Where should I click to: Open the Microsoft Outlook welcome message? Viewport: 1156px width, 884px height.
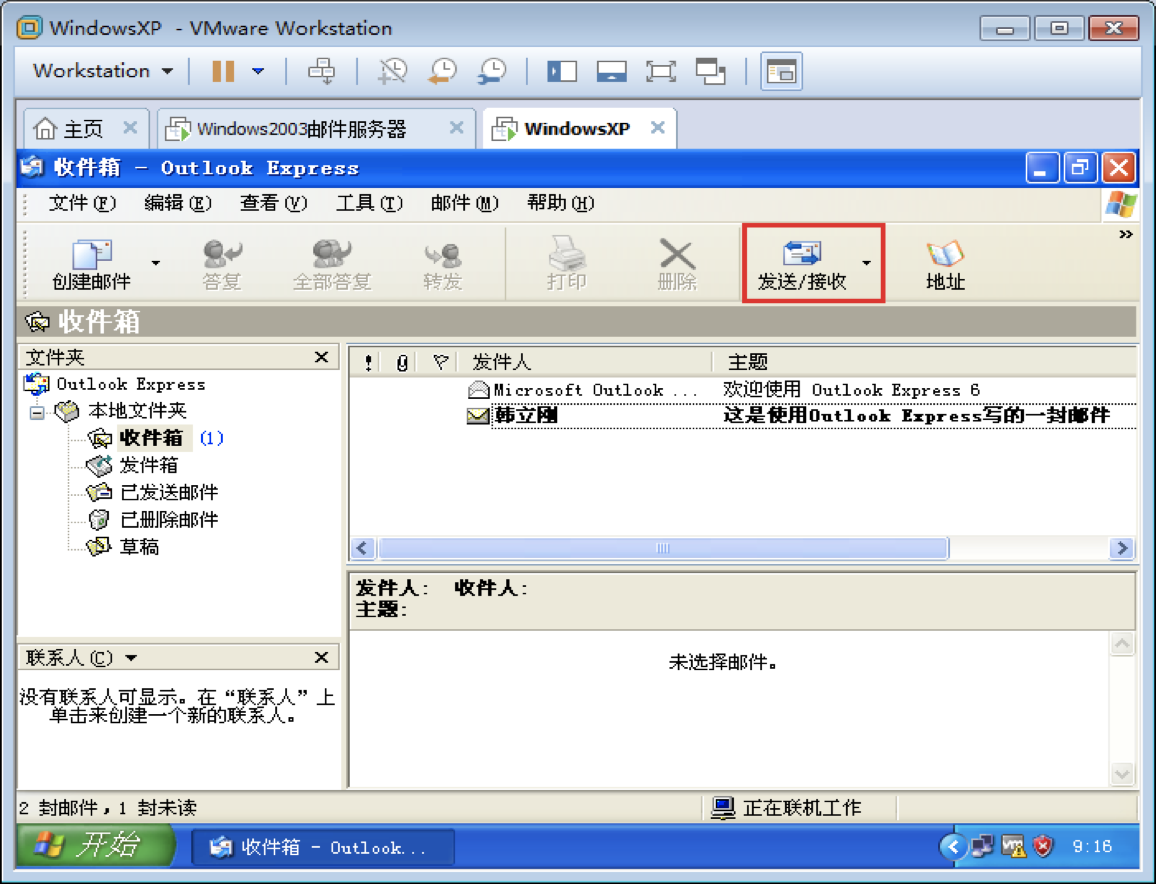[742, 390]
